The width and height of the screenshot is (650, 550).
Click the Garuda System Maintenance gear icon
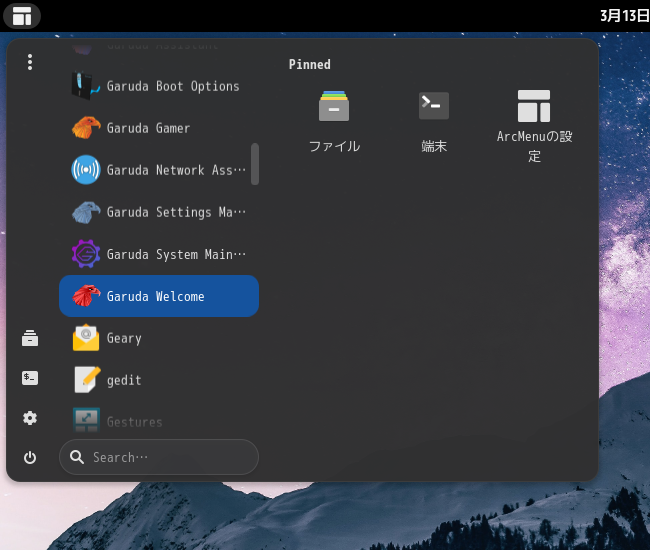click(x=86, y=254)
